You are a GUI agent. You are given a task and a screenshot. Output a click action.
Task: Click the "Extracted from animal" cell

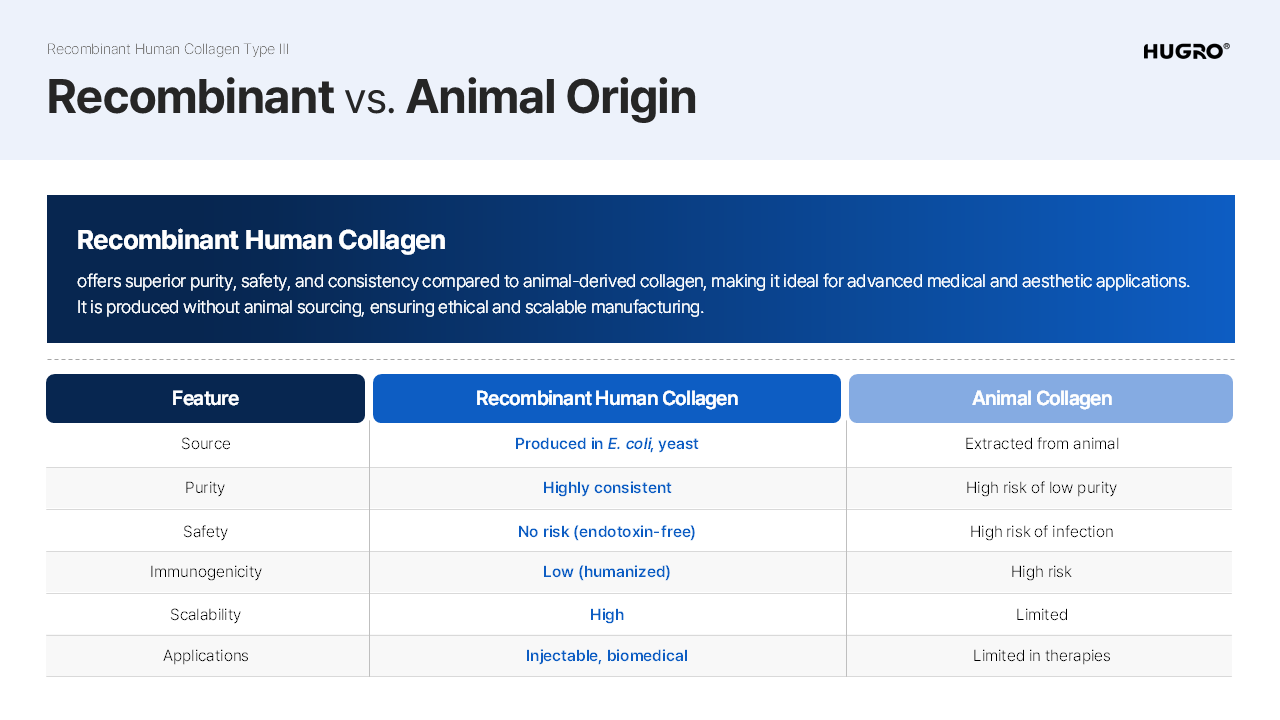click(1041, 444)
